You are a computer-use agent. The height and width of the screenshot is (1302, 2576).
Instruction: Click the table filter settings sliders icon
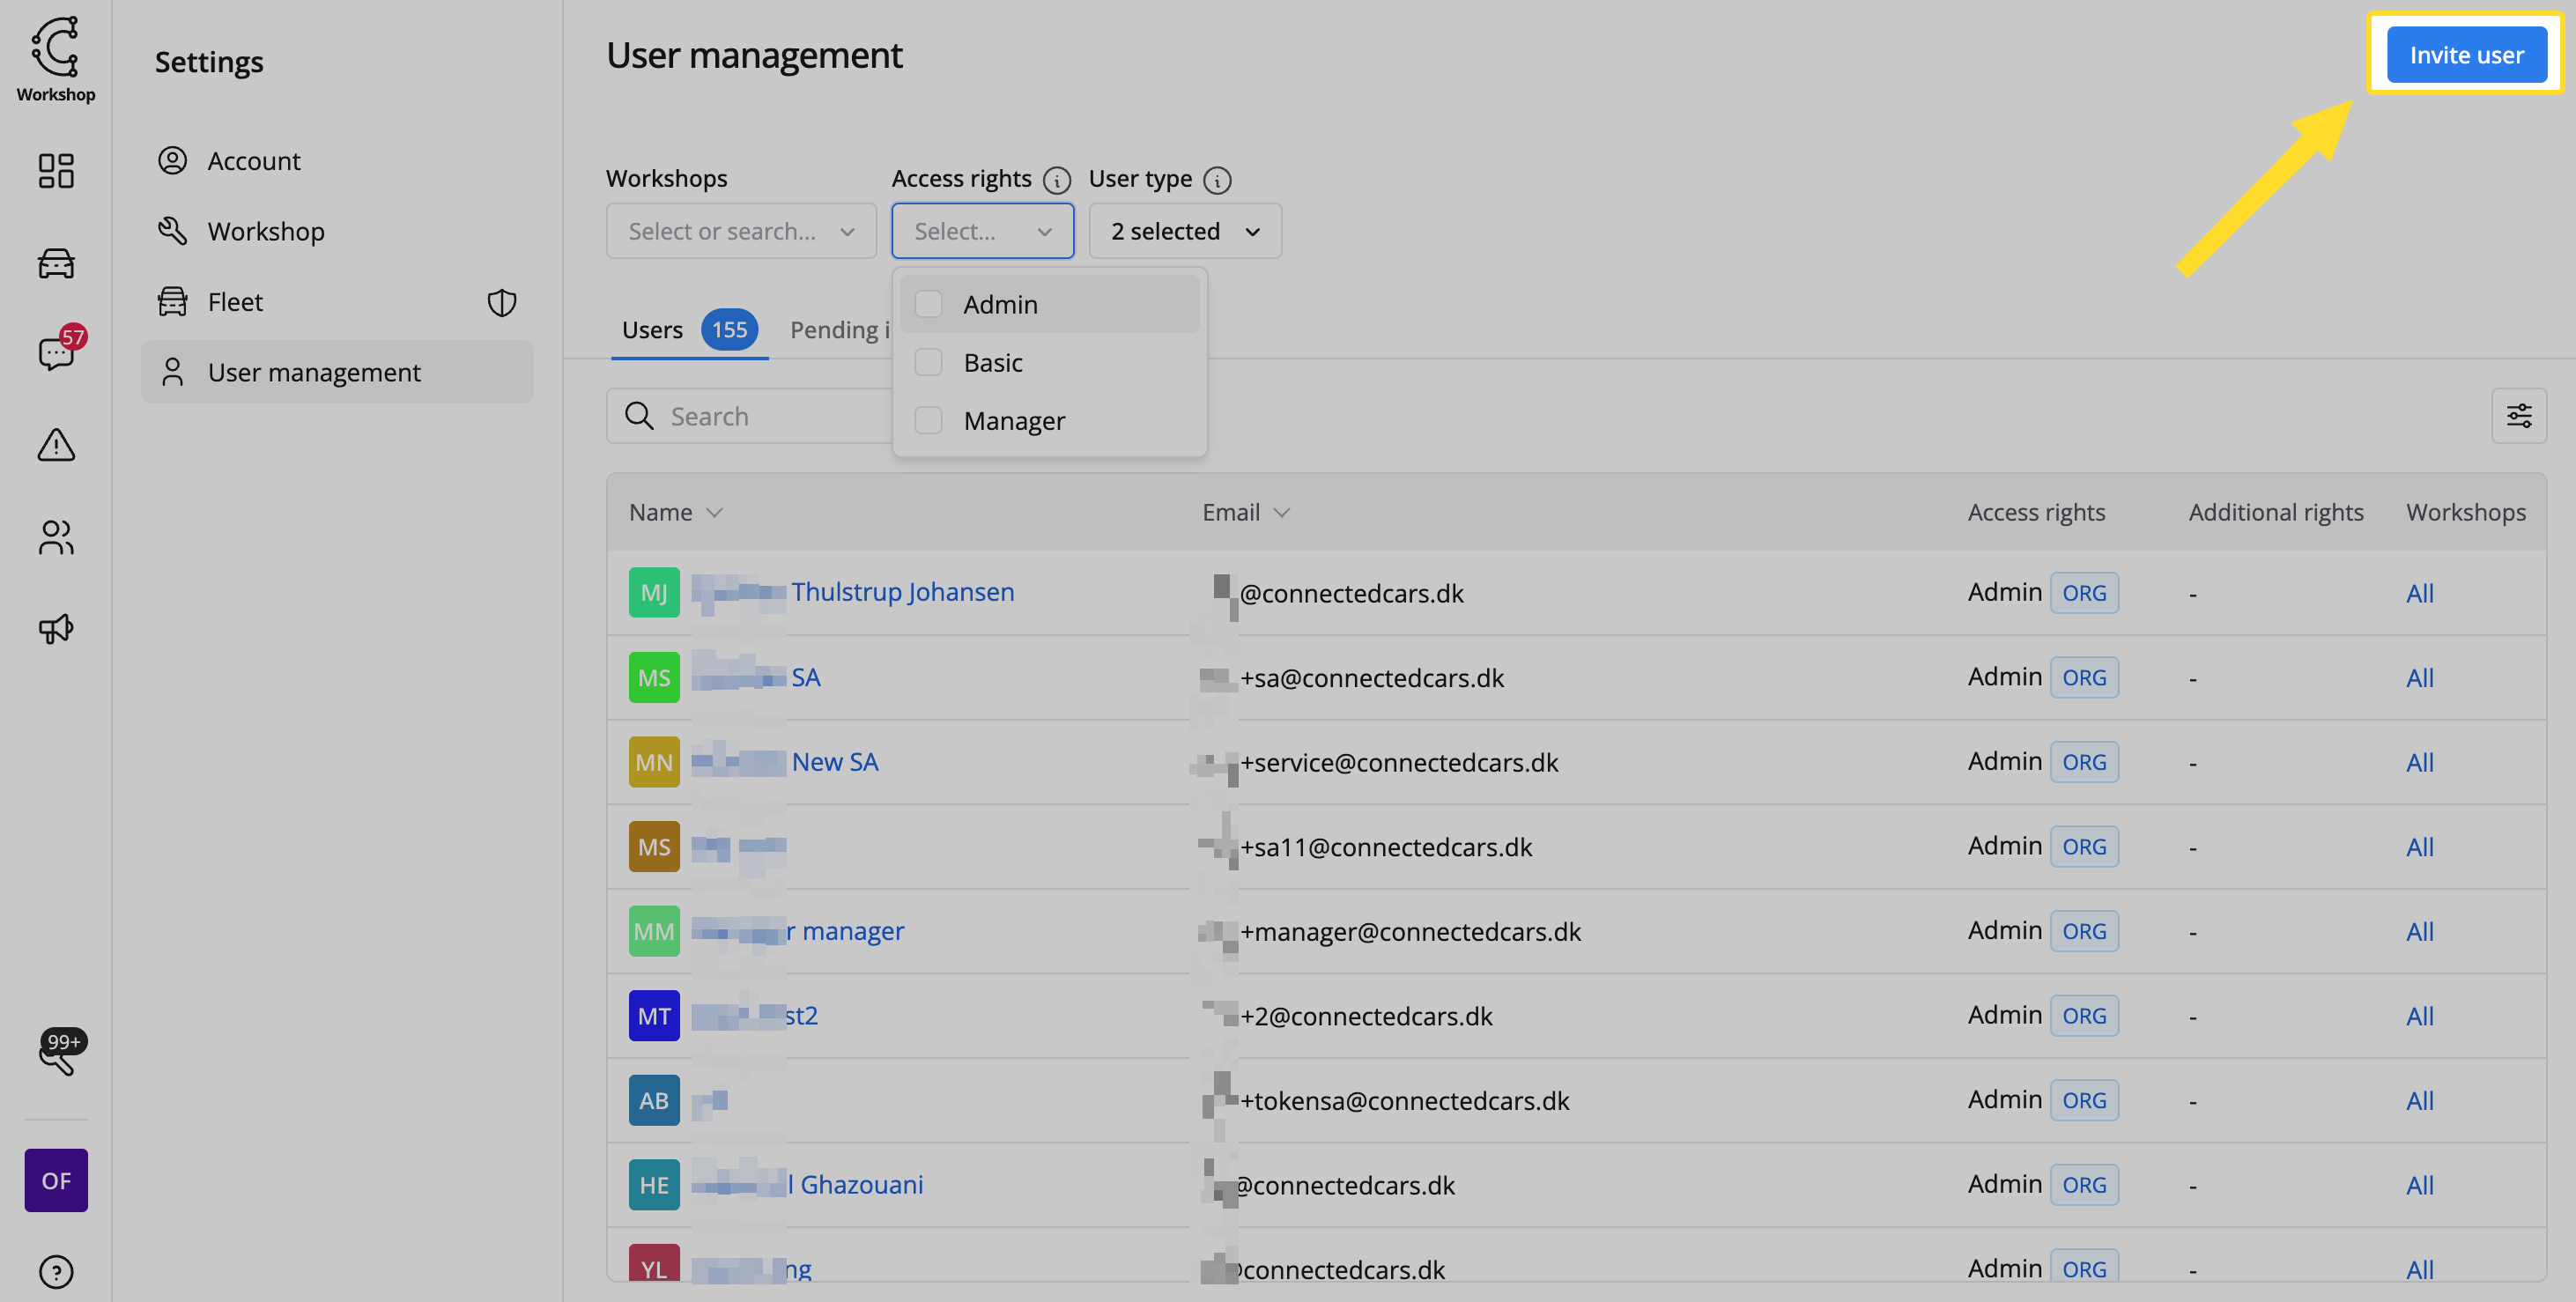[x=2518, y=416]
